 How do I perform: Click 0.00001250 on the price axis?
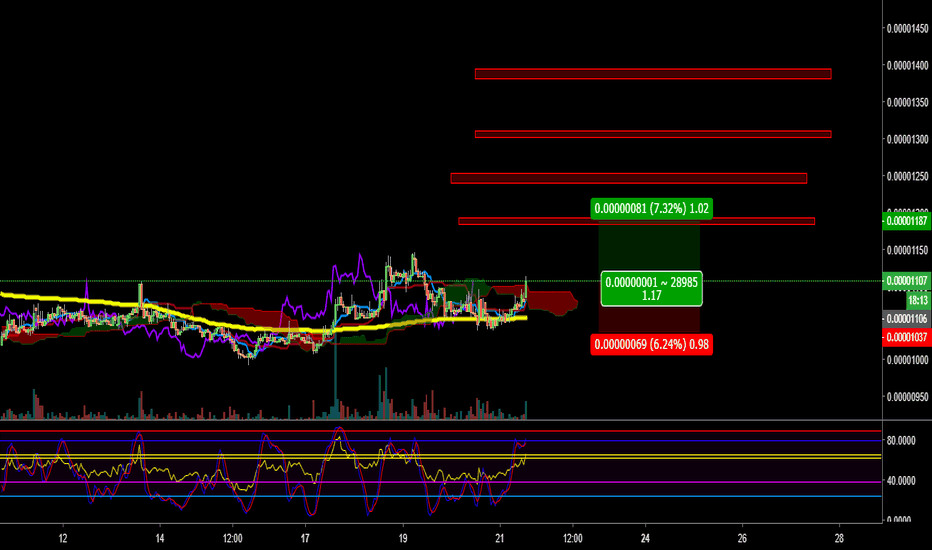click(x=908, y=176)
